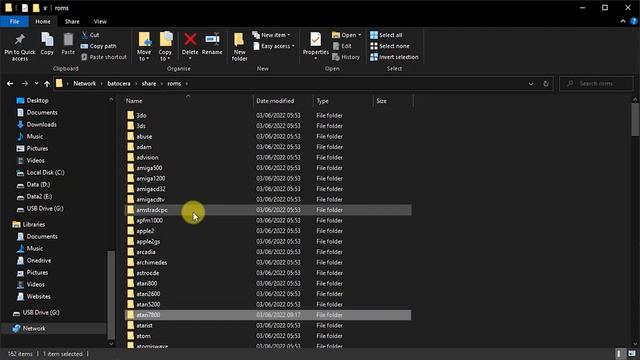Image resolution: width=640 pixels, height=360 pixels.
Task: Open the recent locations dropdown
Action: tap(36, 84)
